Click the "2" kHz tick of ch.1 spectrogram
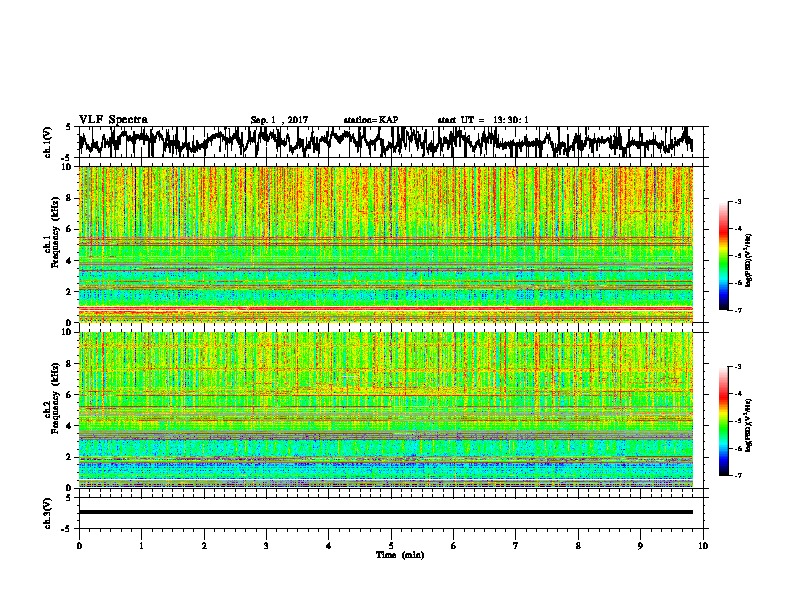The height and width of the screenshot is (612, 792). (x=70, y=292)
